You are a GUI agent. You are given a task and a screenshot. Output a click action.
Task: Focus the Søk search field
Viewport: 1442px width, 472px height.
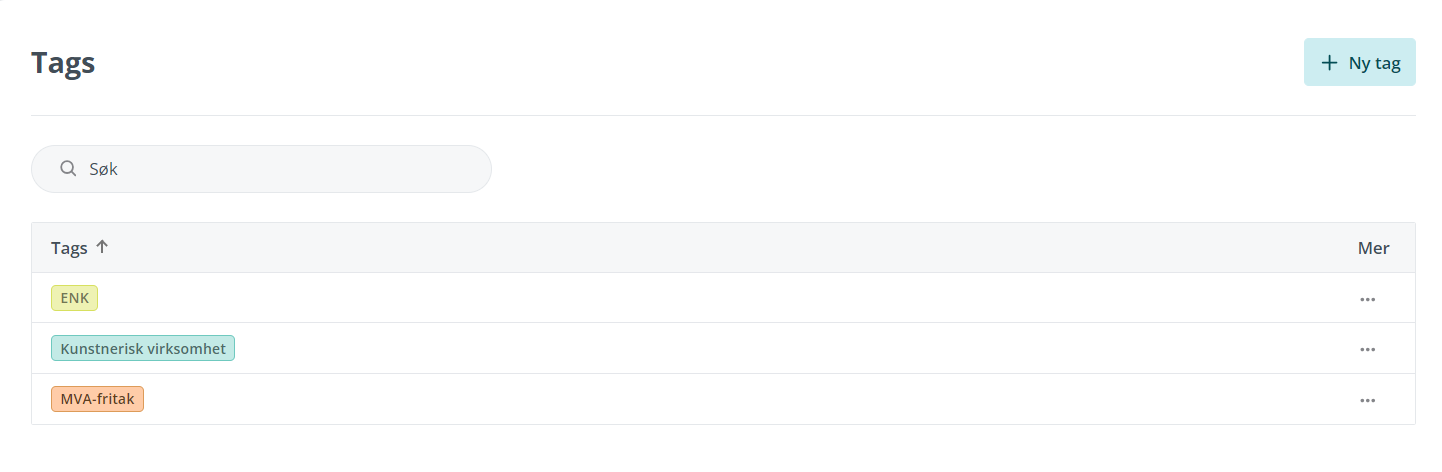[261, 169]
